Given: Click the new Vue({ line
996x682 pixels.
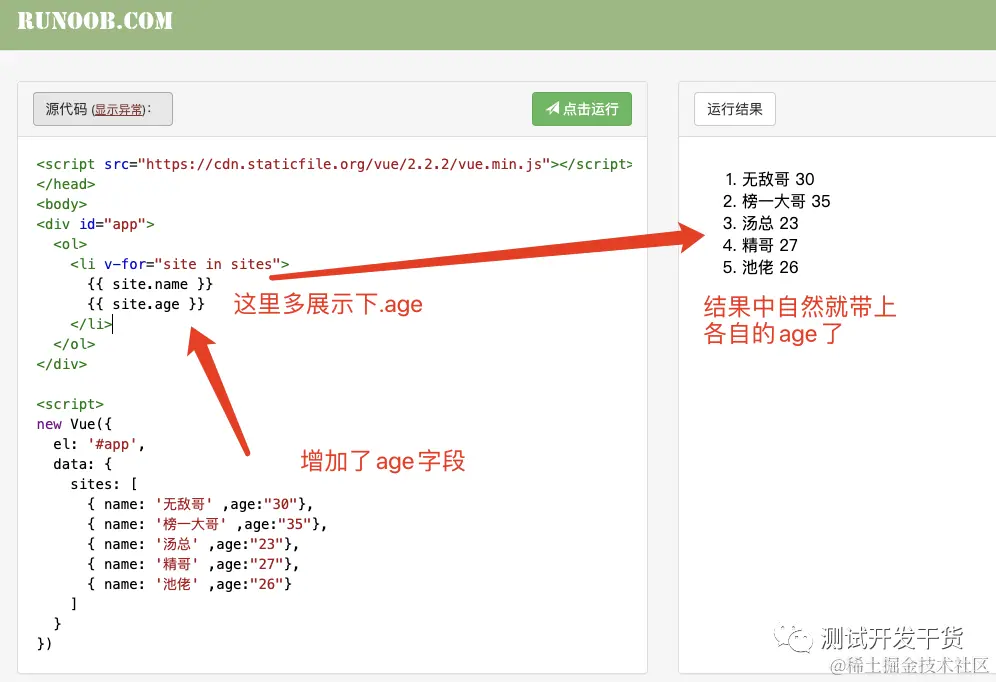Looking at the screenshot, I should 74,424.
